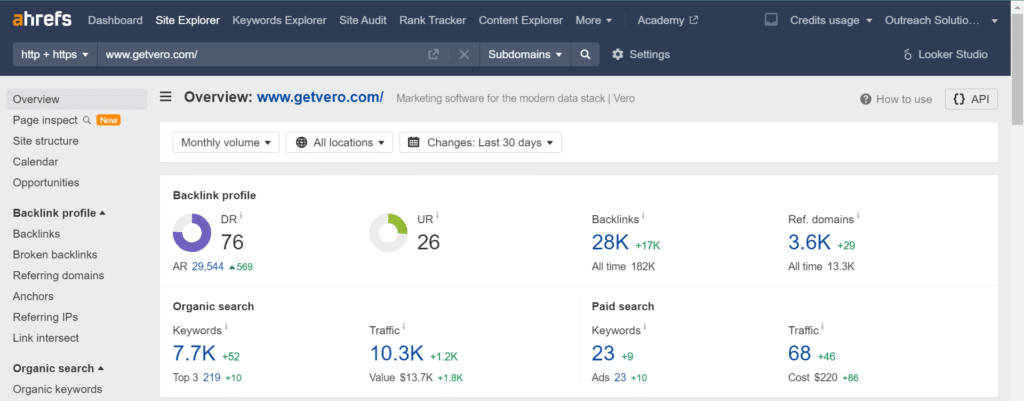1024x401 pixels.
Task: Open Content Explorer
Action: coord(520,20)
